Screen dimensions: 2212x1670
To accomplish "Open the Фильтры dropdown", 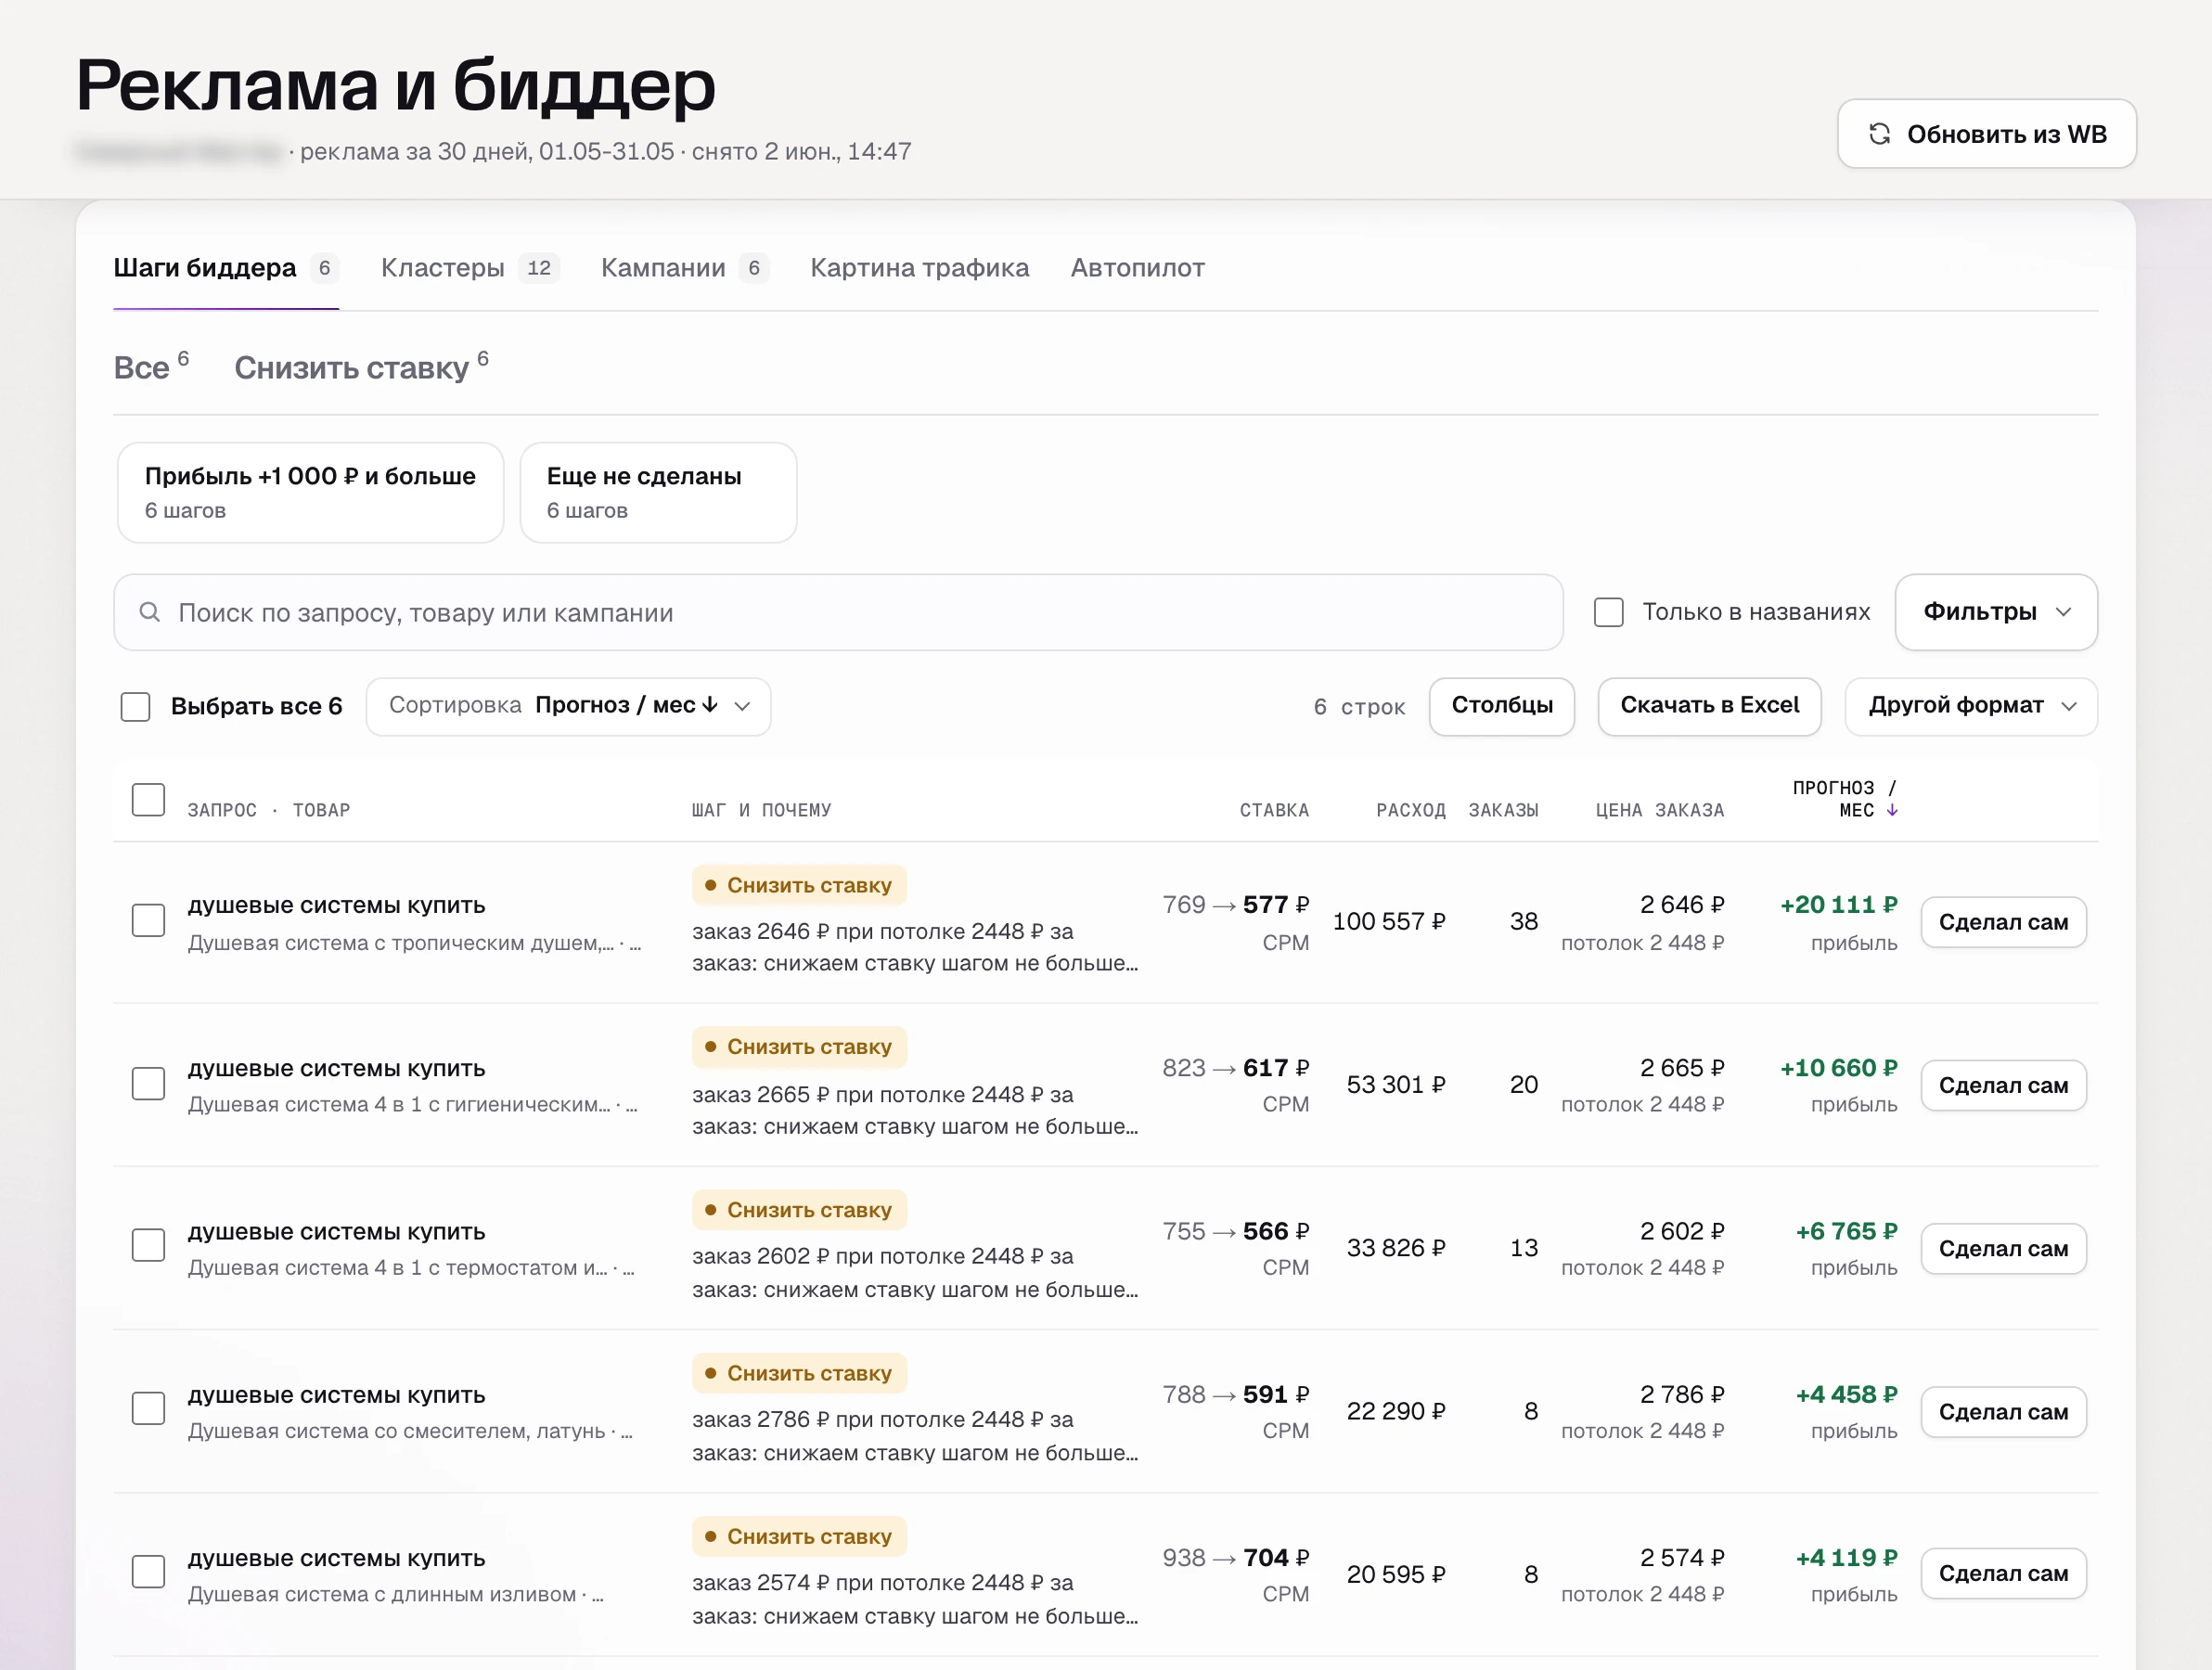I will click(1996, 612).
